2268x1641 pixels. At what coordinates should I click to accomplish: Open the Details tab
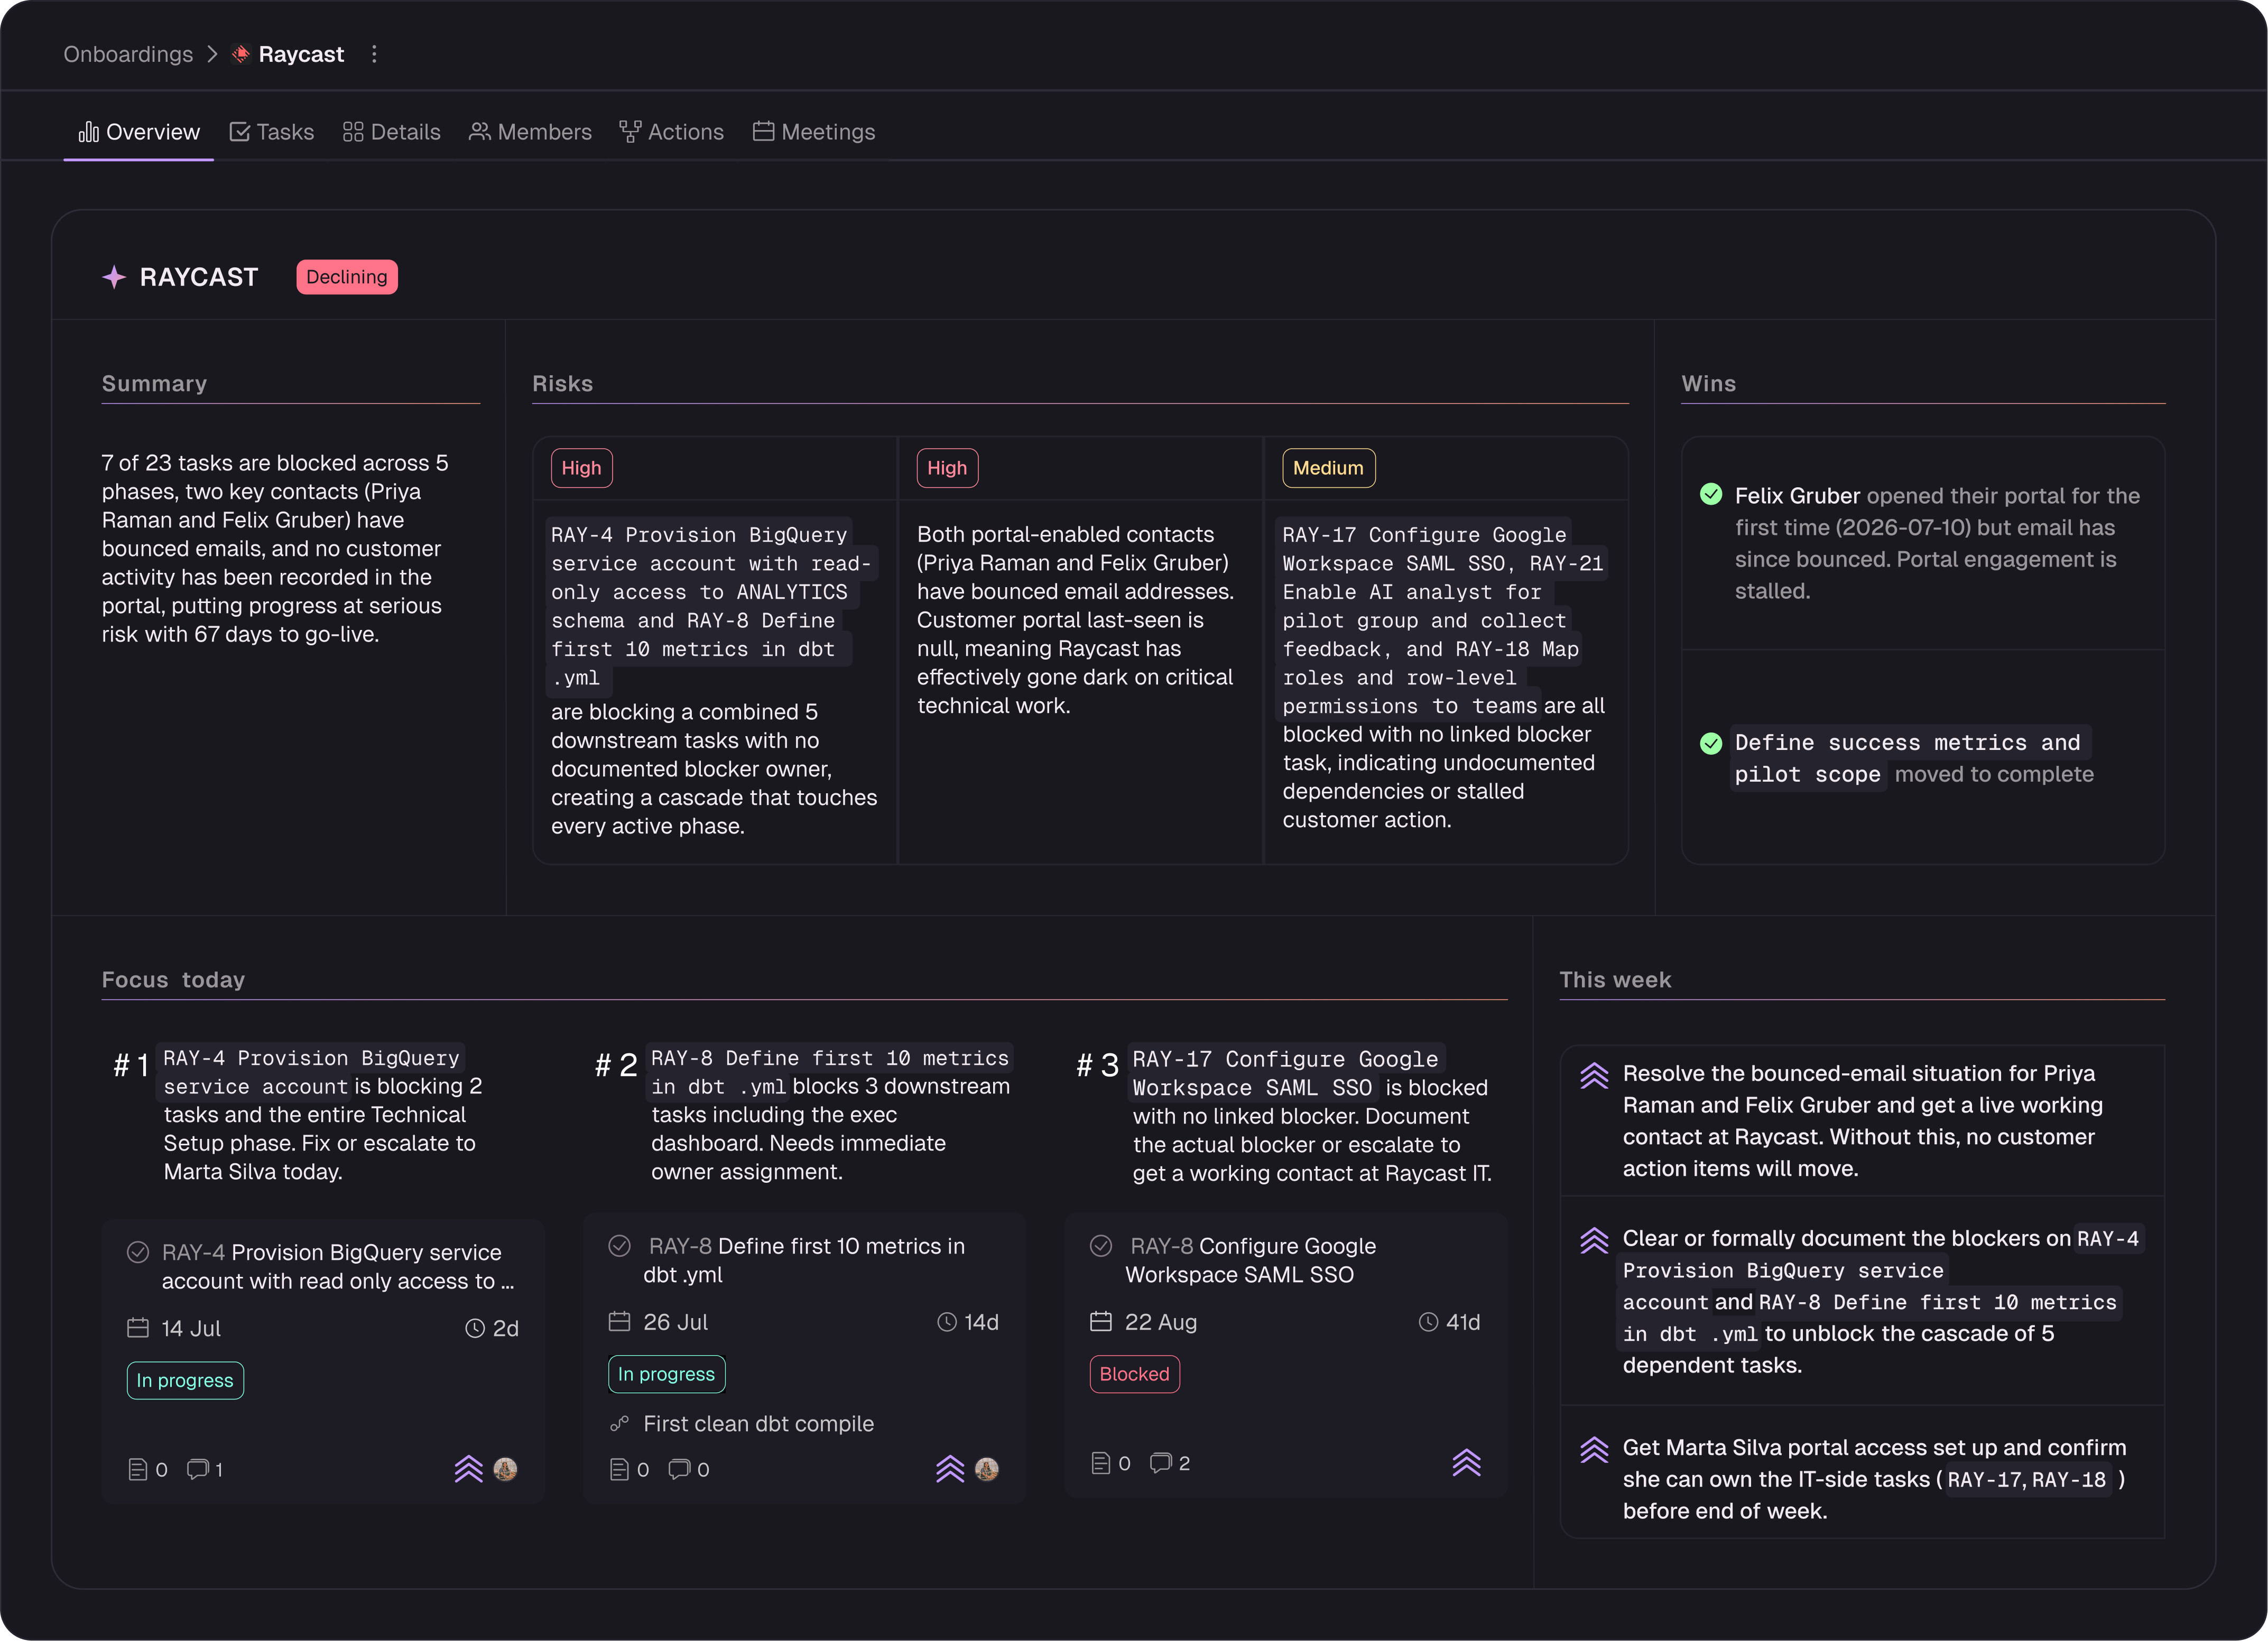pos(391,132)
